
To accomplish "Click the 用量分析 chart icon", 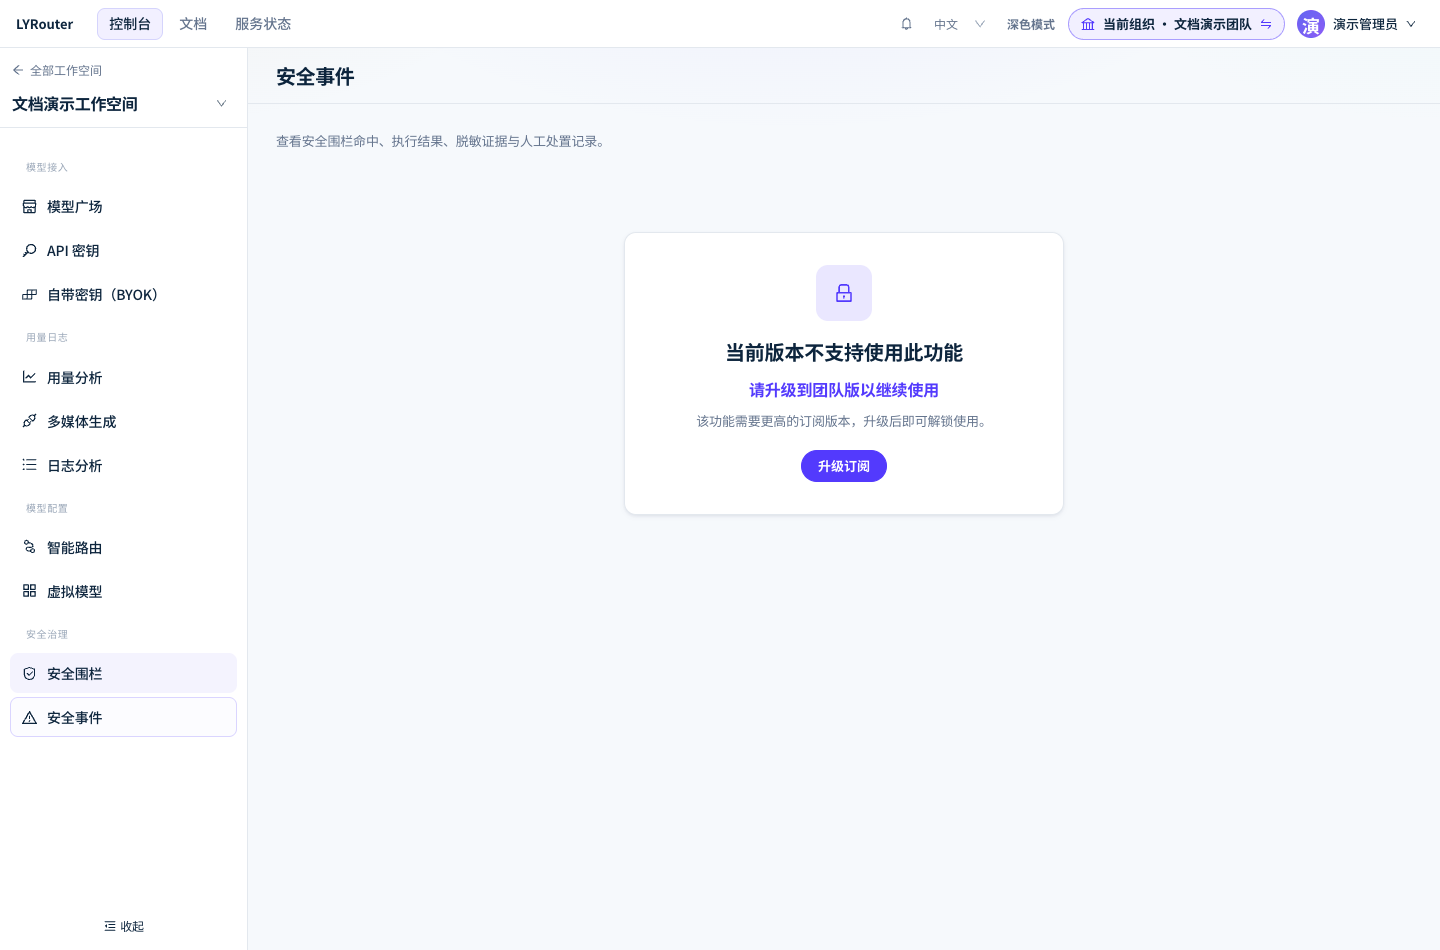I will tap(30, 378).
